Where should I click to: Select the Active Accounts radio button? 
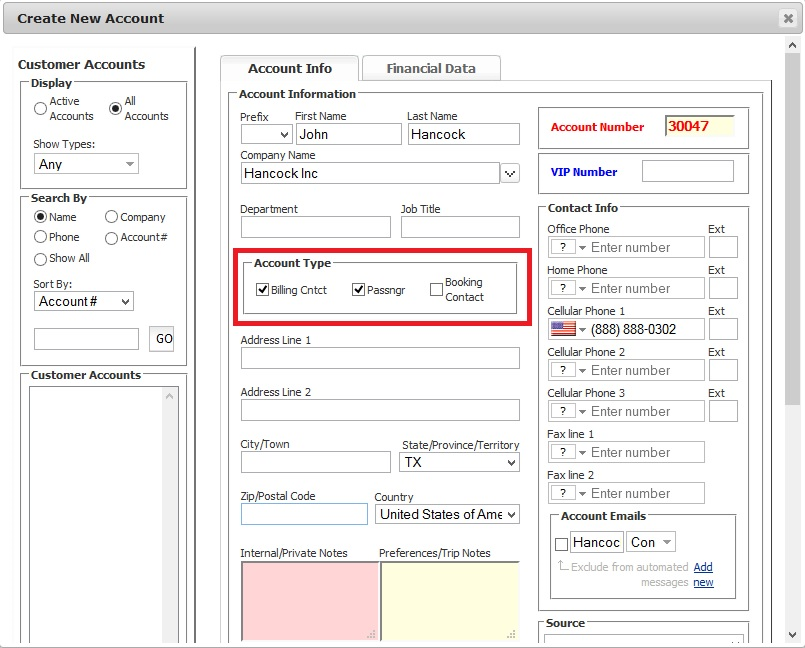[x=40, y=108]
